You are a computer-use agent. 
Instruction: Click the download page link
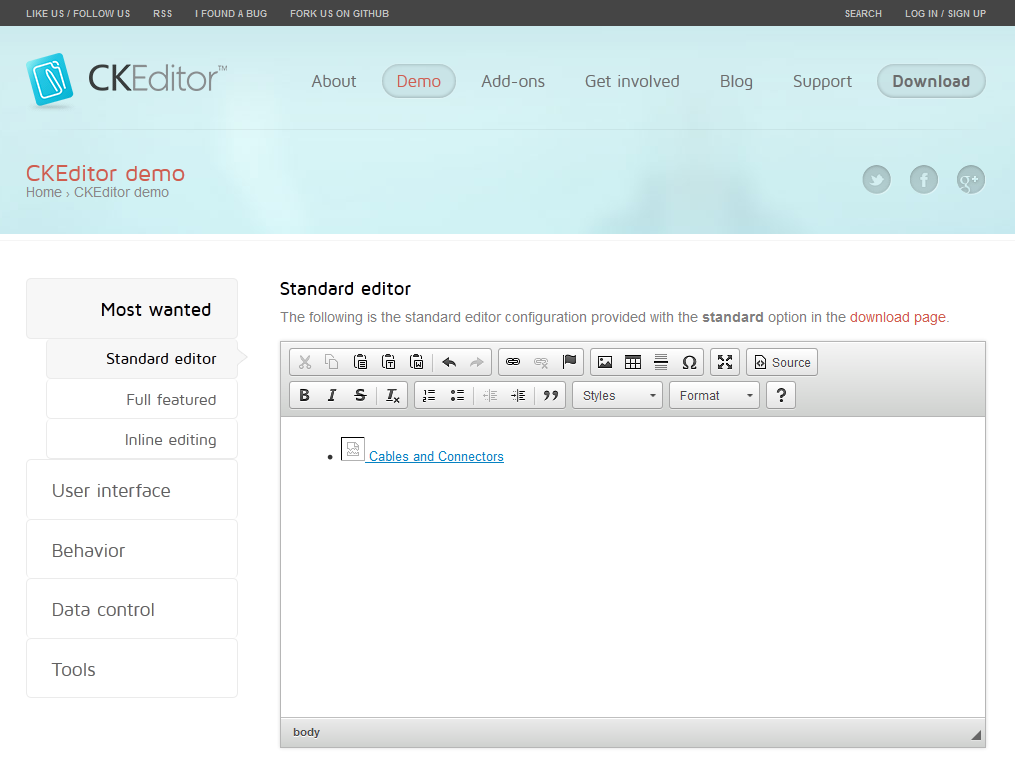[x=898, y=317]
